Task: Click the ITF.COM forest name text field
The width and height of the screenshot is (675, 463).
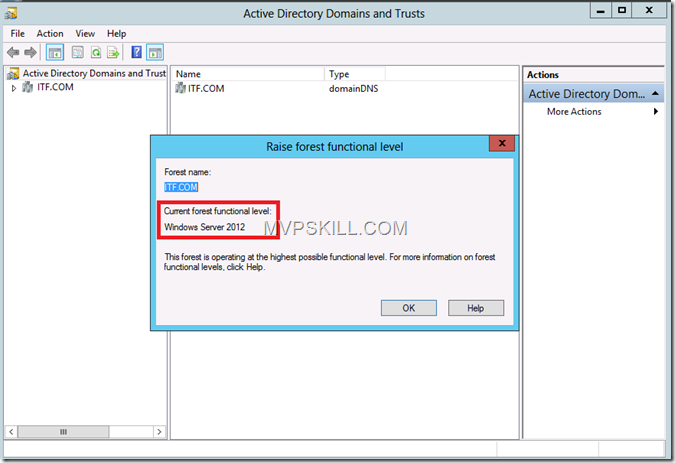Action: coord(184,187)
